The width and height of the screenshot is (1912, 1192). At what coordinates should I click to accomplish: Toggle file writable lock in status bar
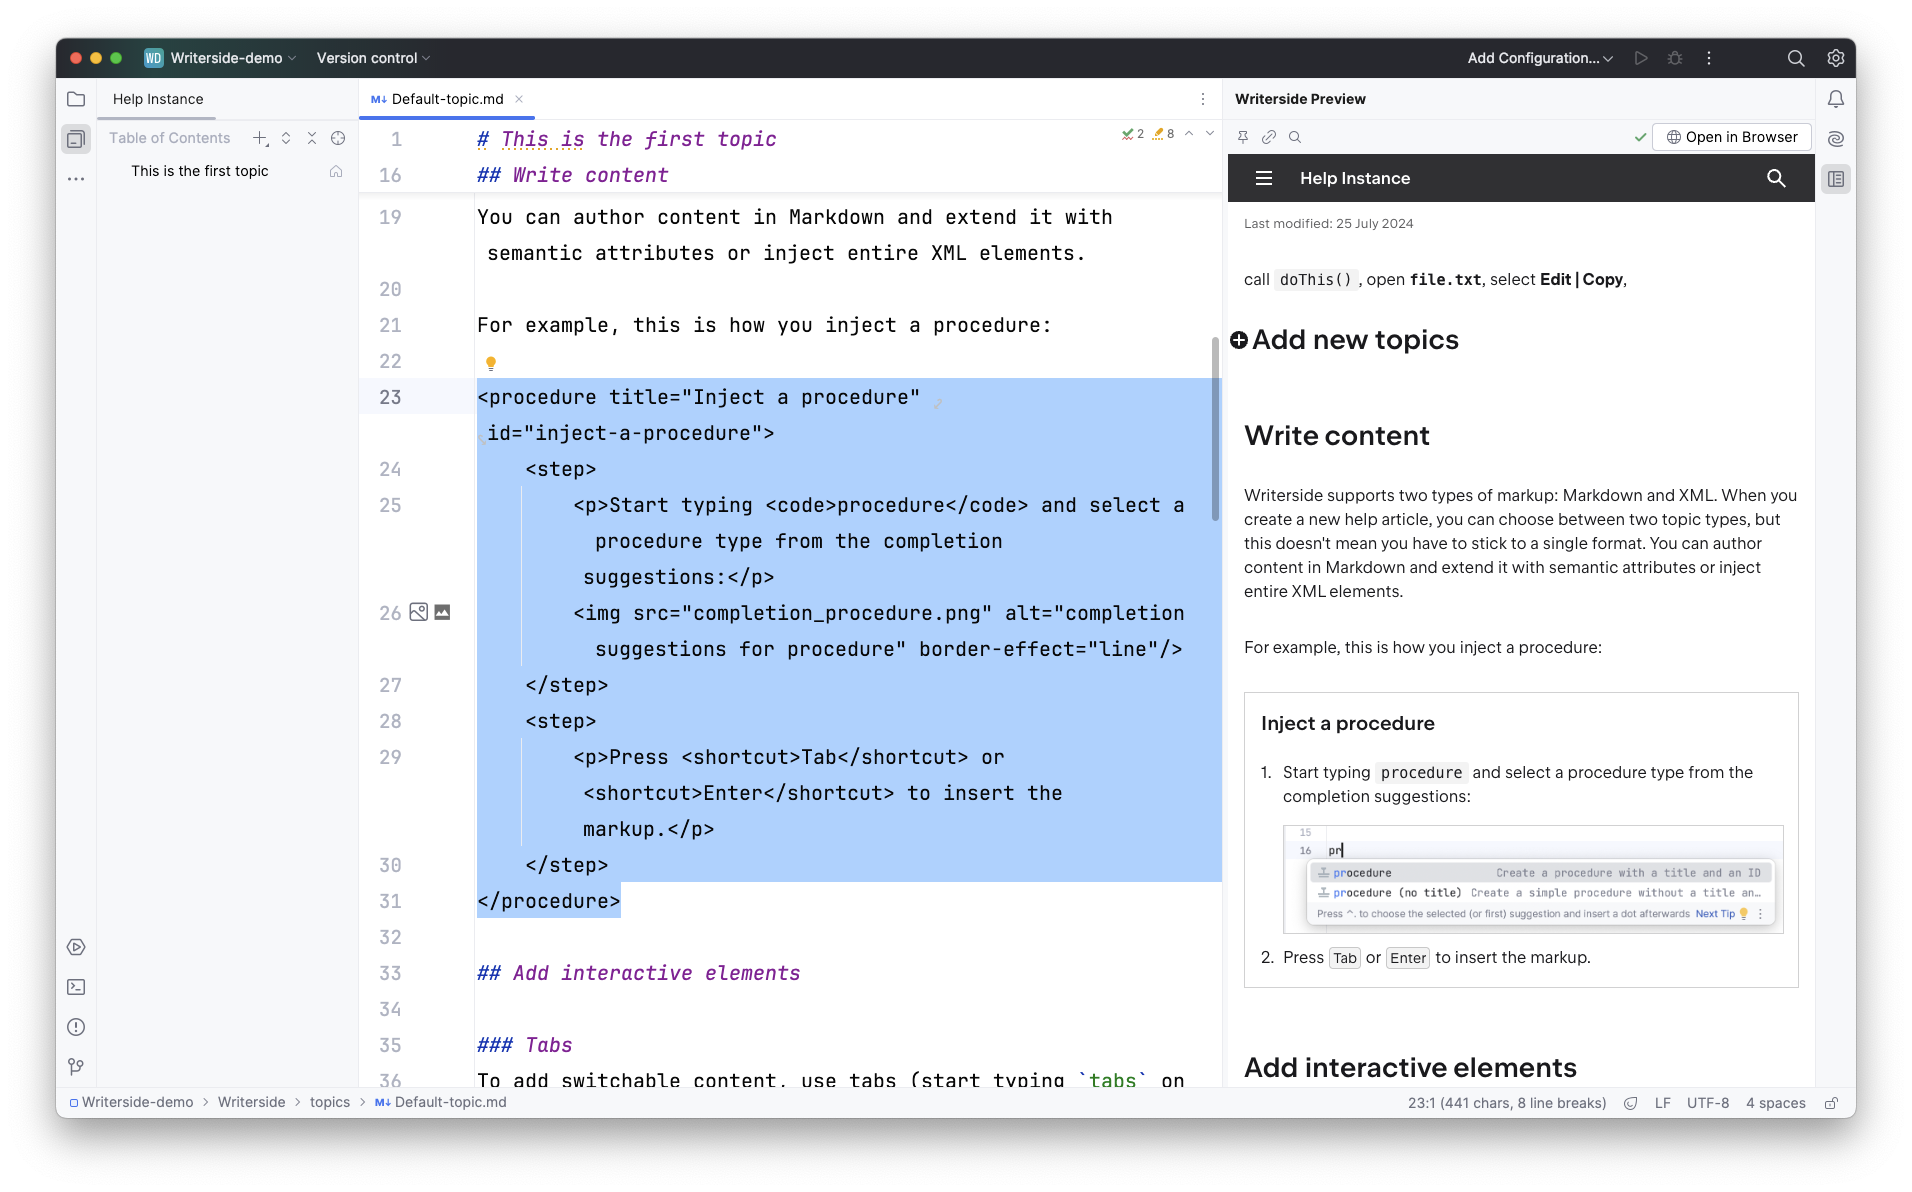[1831, 1102]
